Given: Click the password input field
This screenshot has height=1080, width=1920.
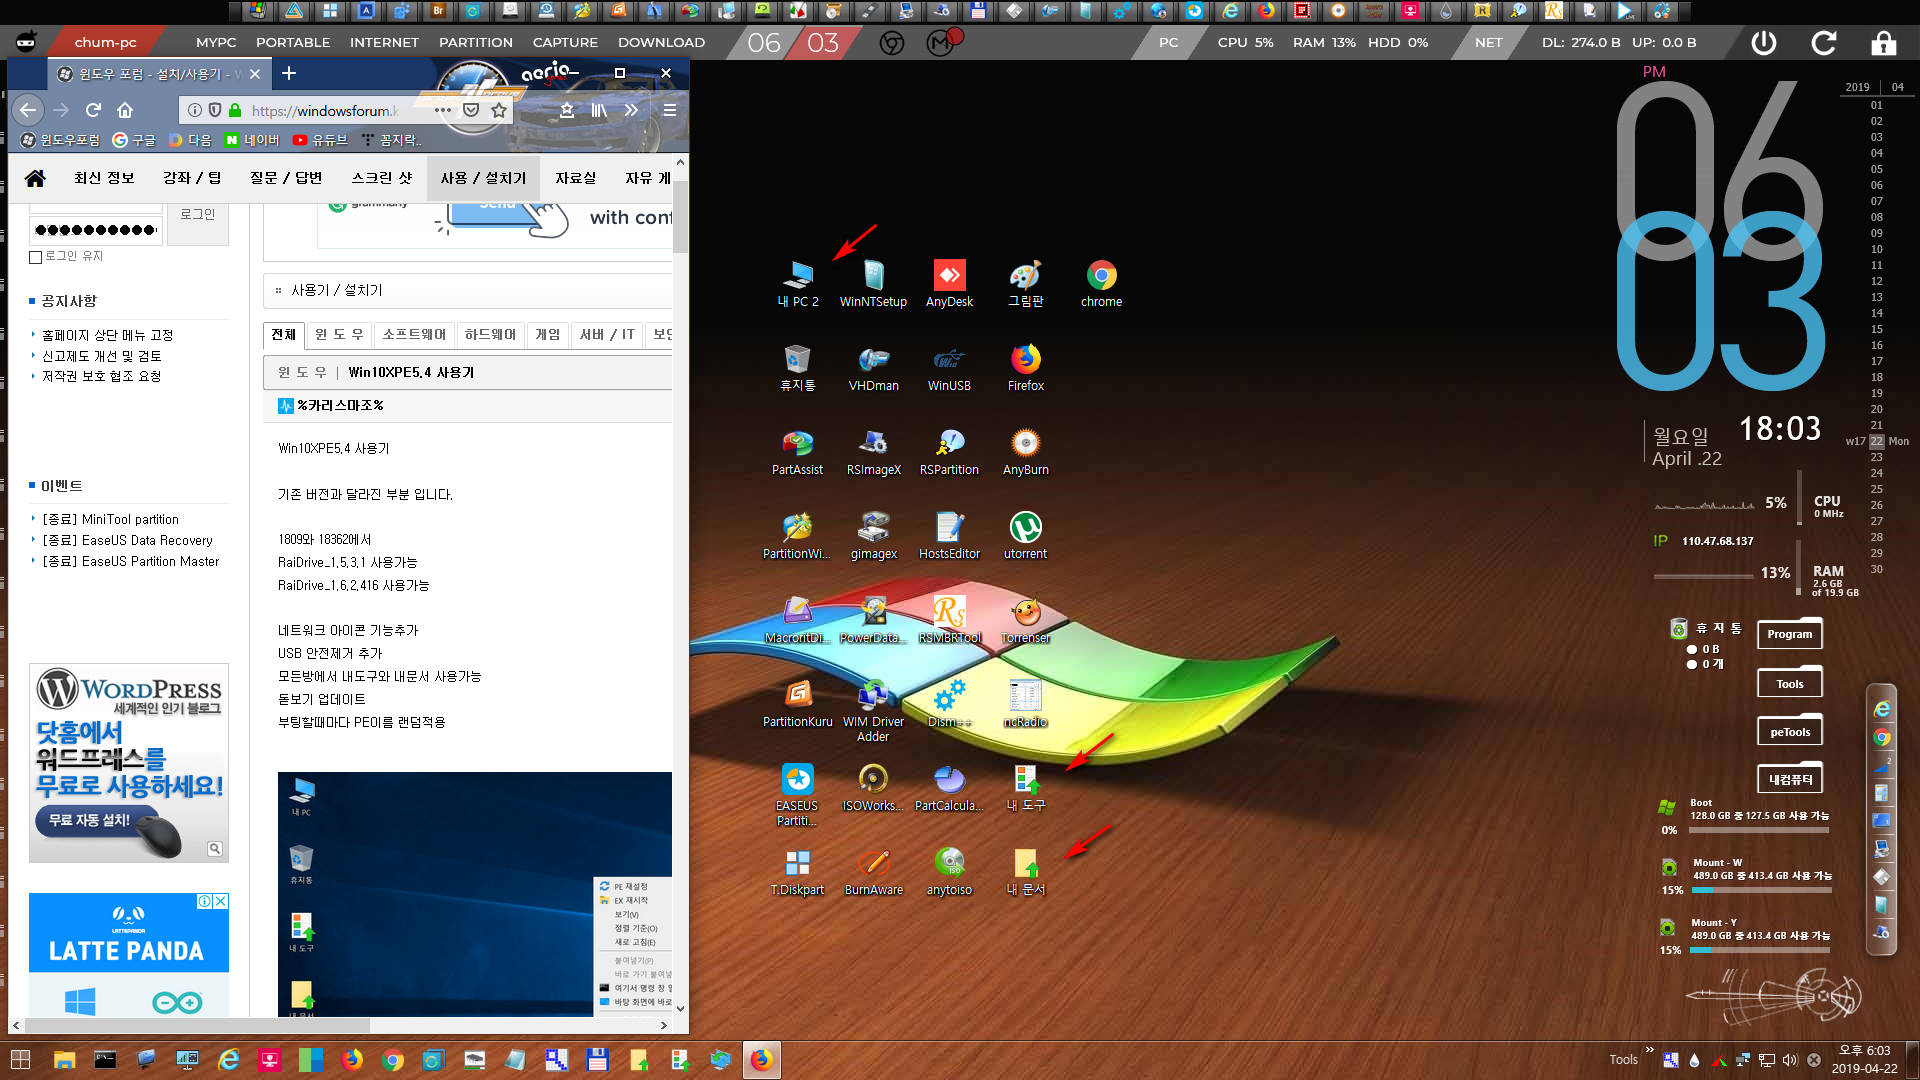Looking at the screenshot, I should [x=96, y=230].
